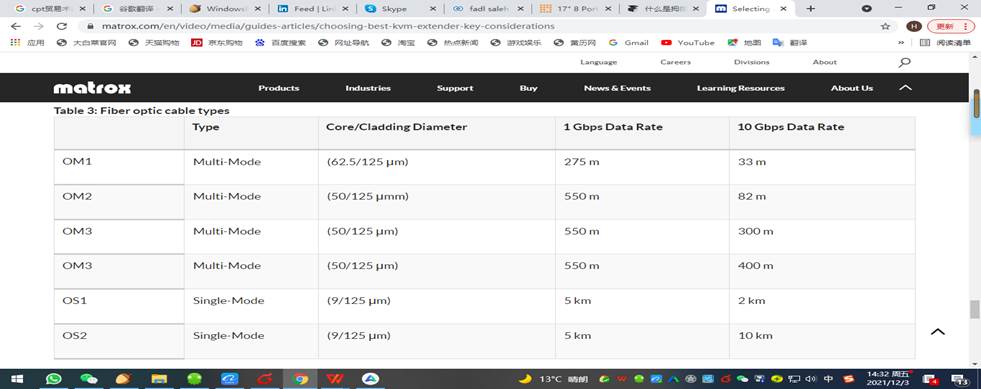This screenshot has height=389, width=981.
Task: Collapse the navigation menu with chevron up
Action: tap(905, 88)
